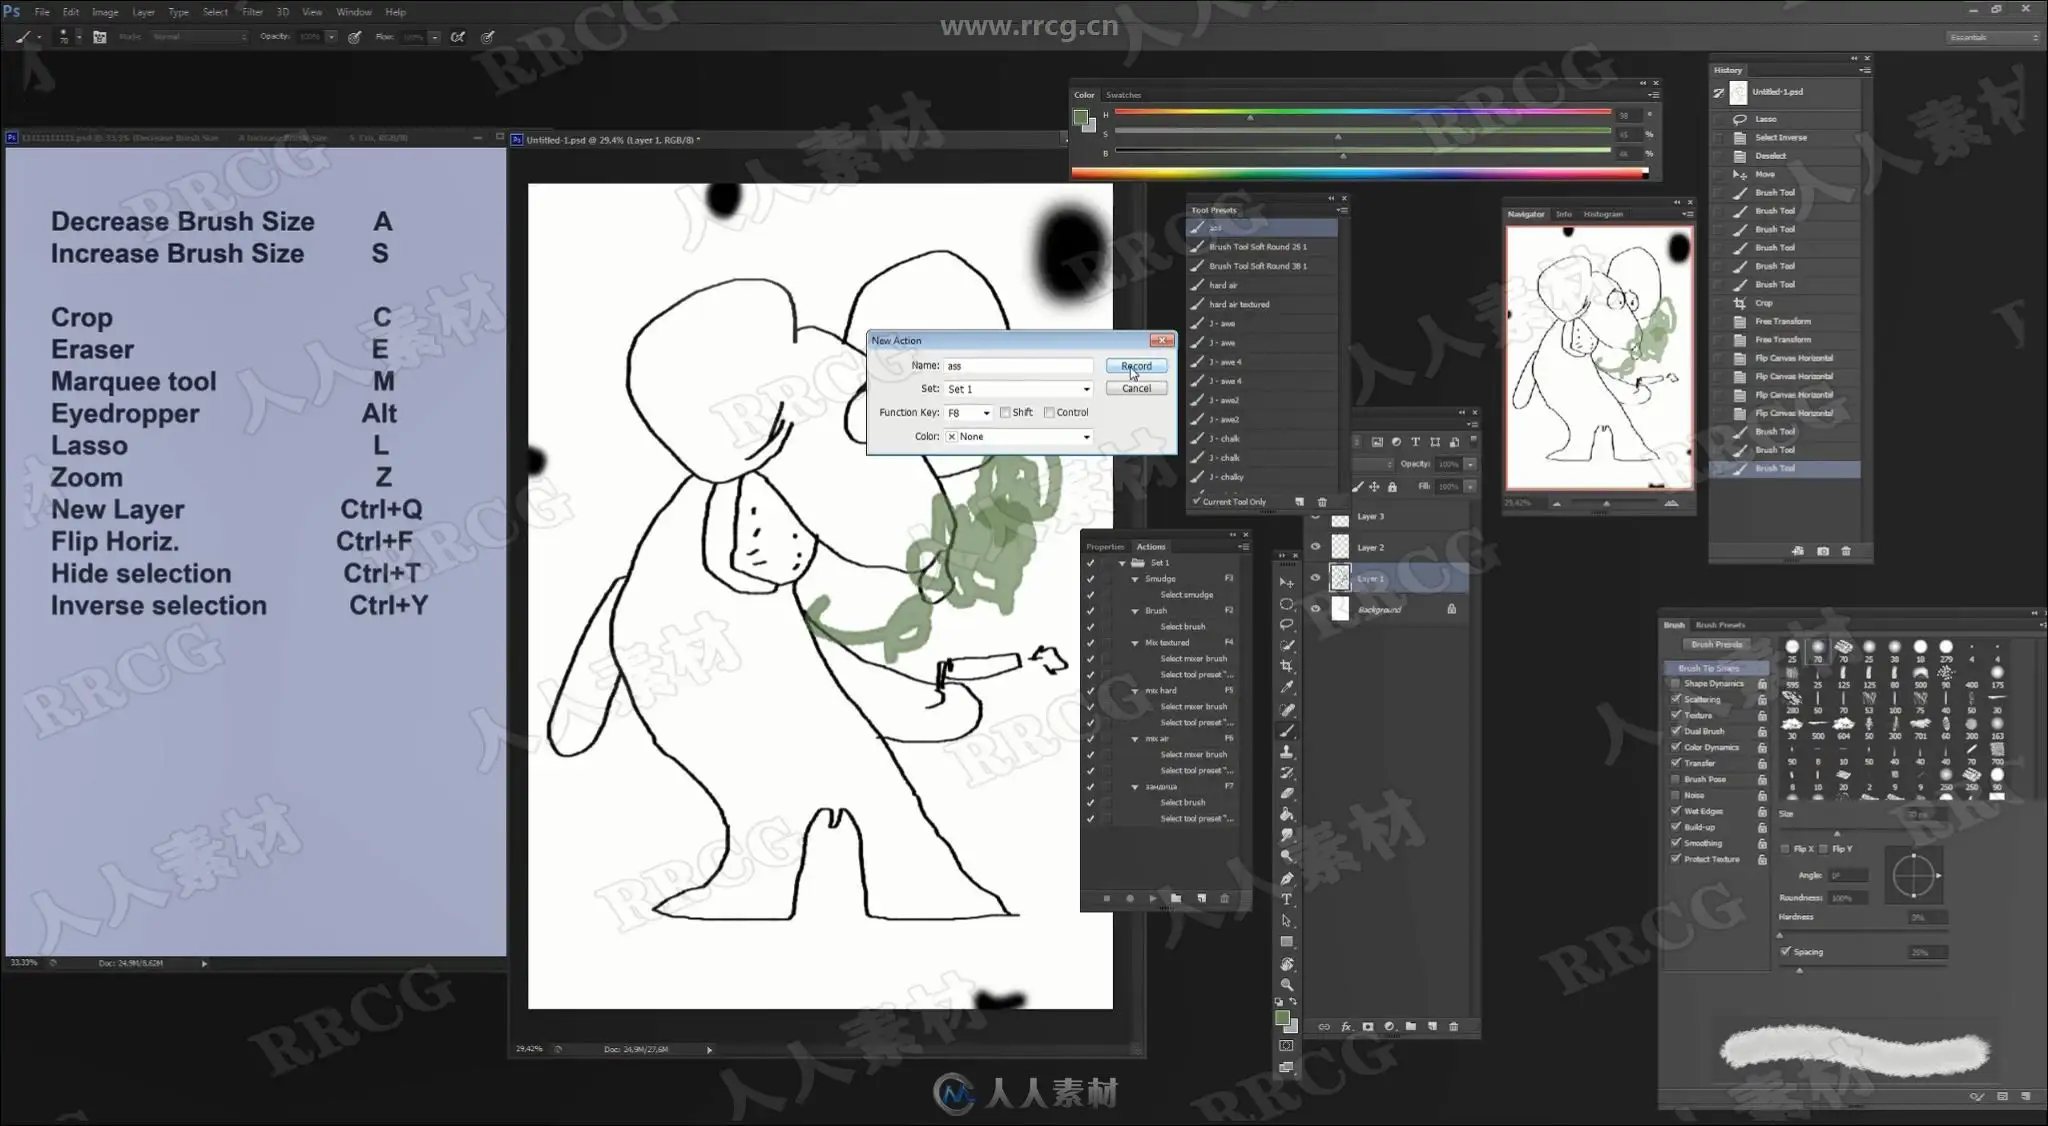Click the Record button
The image size is (2048, 1126).
(x=1136, y=366)
